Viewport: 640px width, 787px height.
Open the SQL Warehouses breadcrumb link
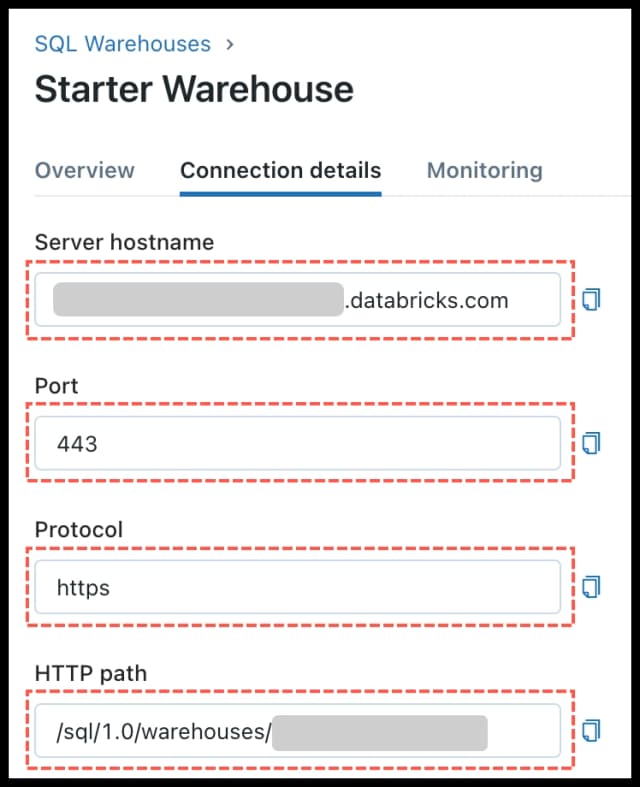122,44
